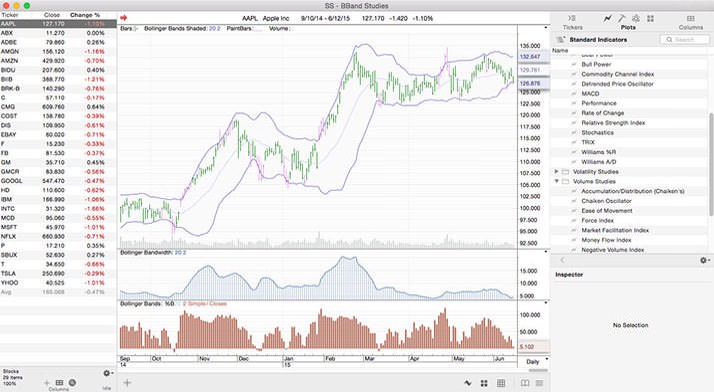Image resolution: width=714 pixels, height=392 pixels.
Task: Select the line chart Plots icon
Action: [x=607, y=18]
